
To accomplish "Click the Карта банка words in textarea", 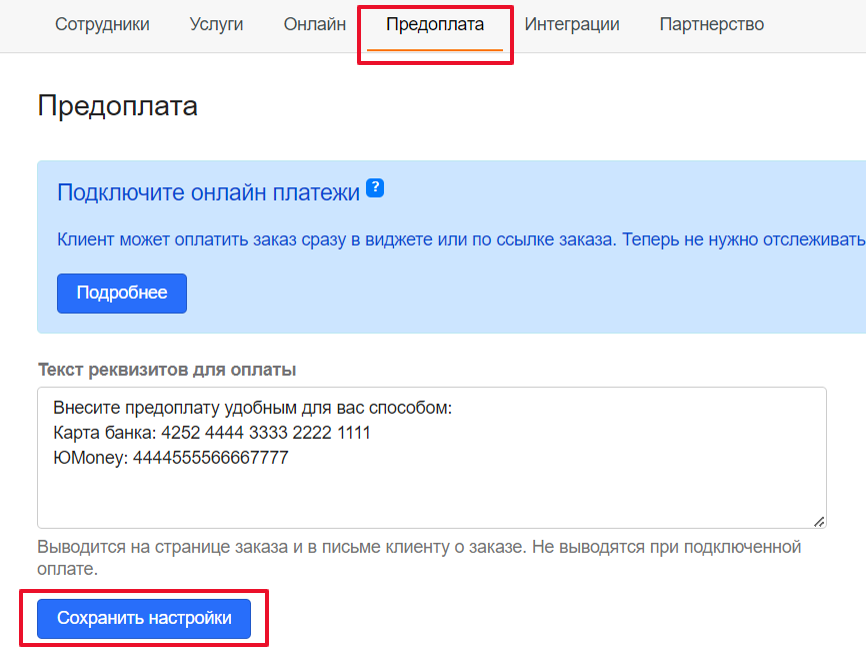I will click(103, 433).
